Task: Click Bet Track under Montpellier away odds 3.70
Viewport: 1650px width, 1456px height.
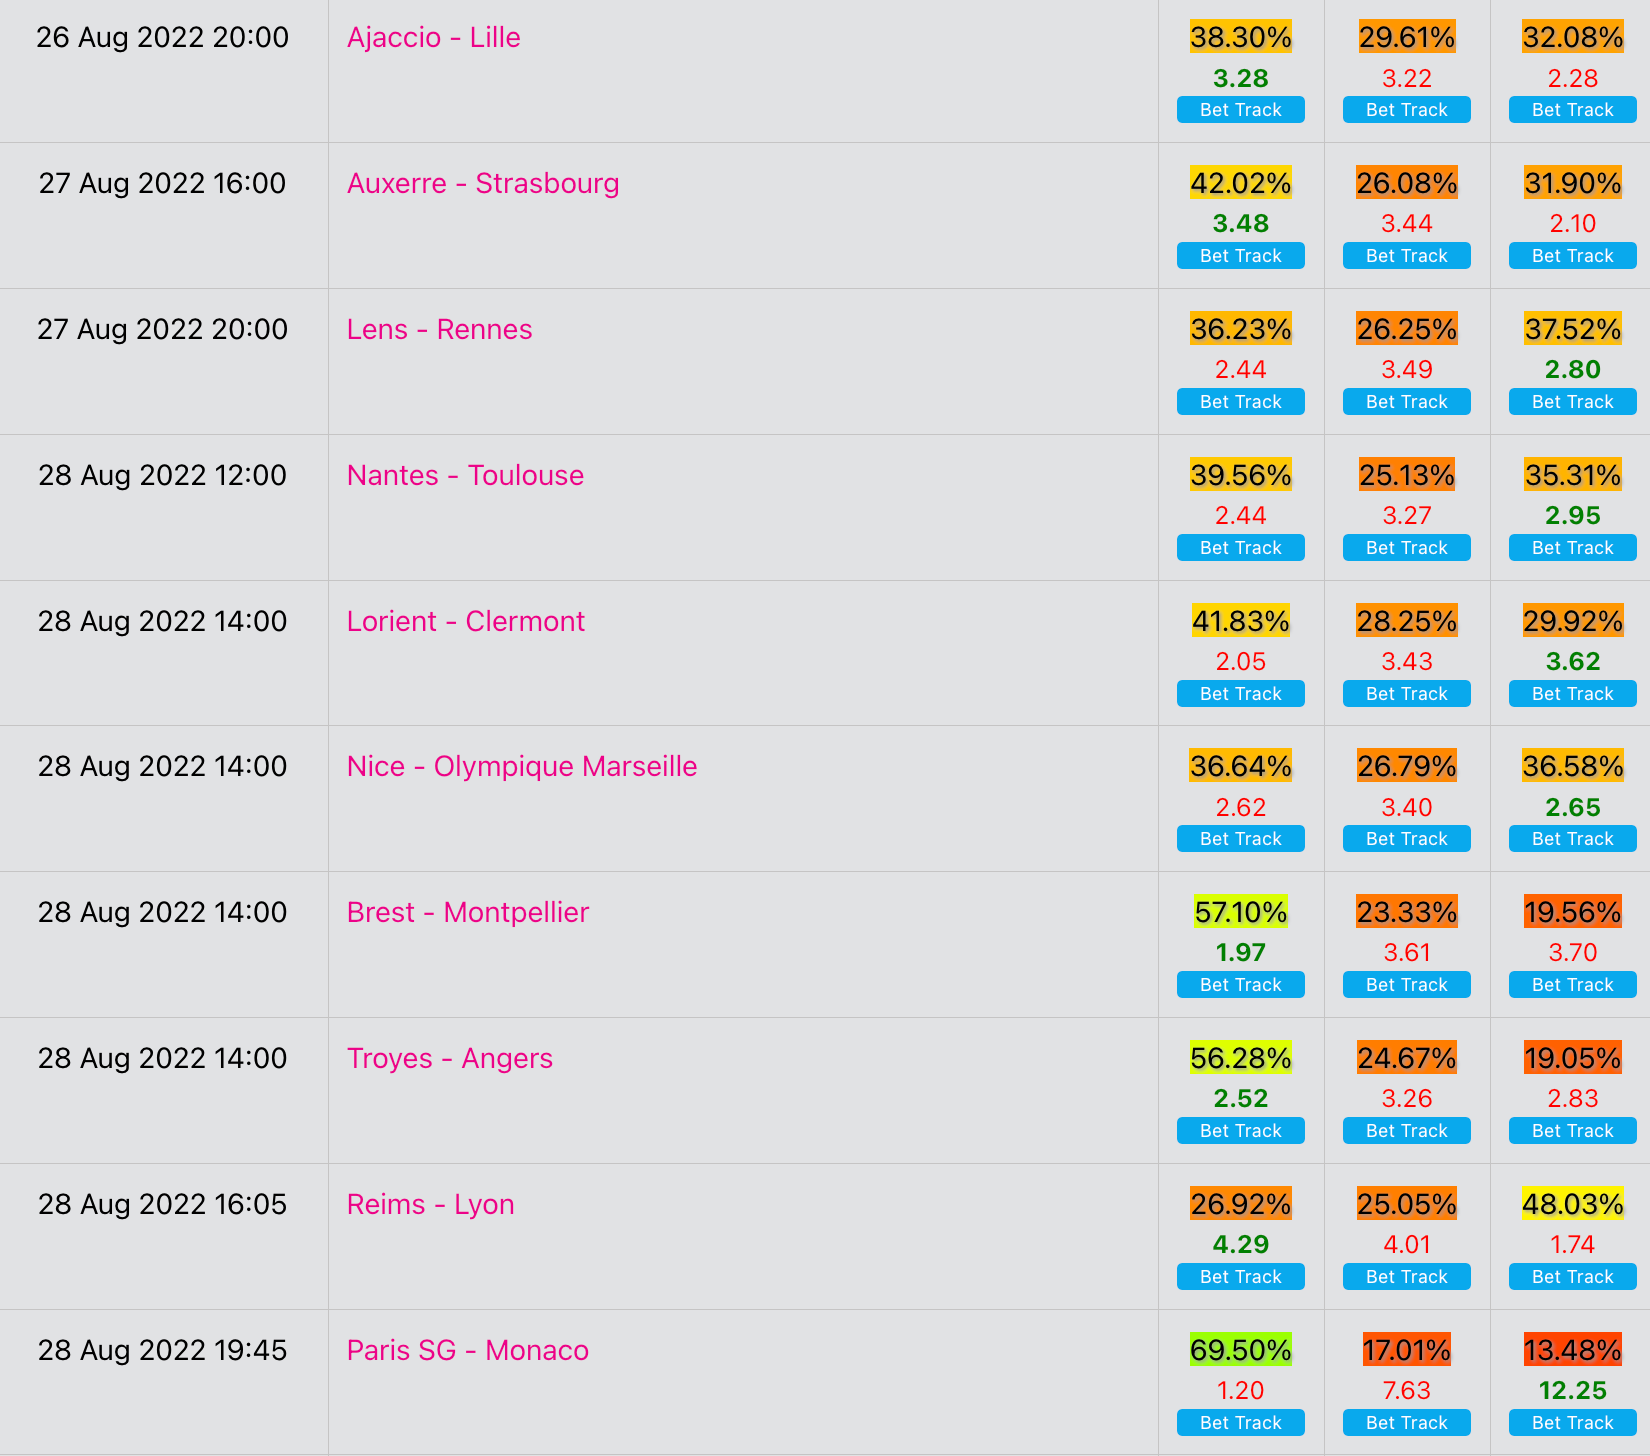Action: click(x=1573, y=985)
